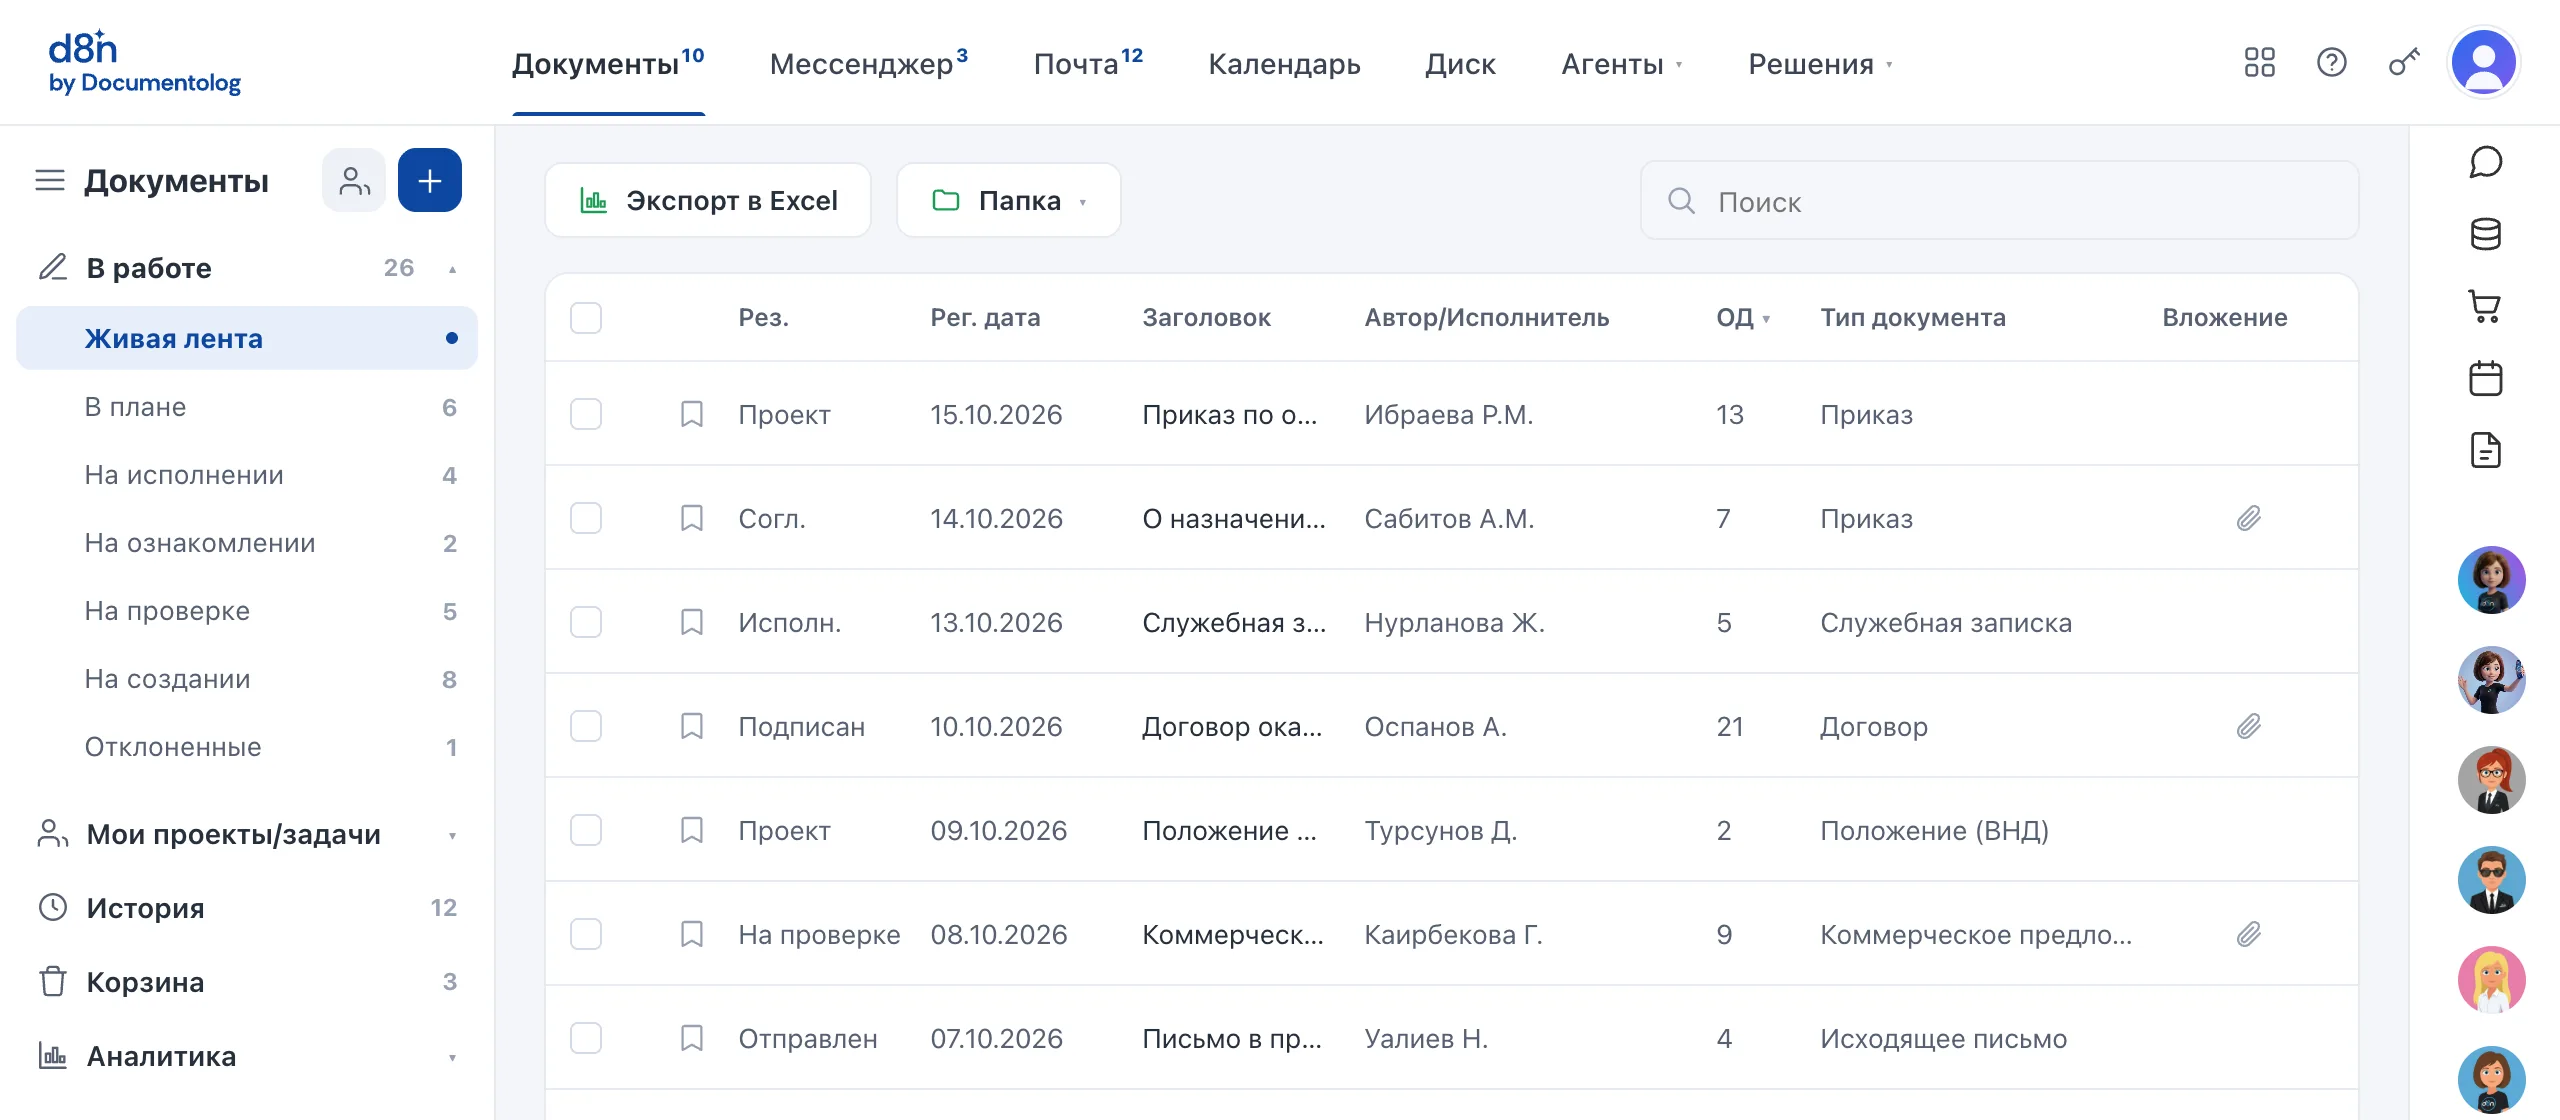The height and width of the screenshot is (1120, 2560).
Task: Open the Корзина section
Action: click(x=247, y=982)
